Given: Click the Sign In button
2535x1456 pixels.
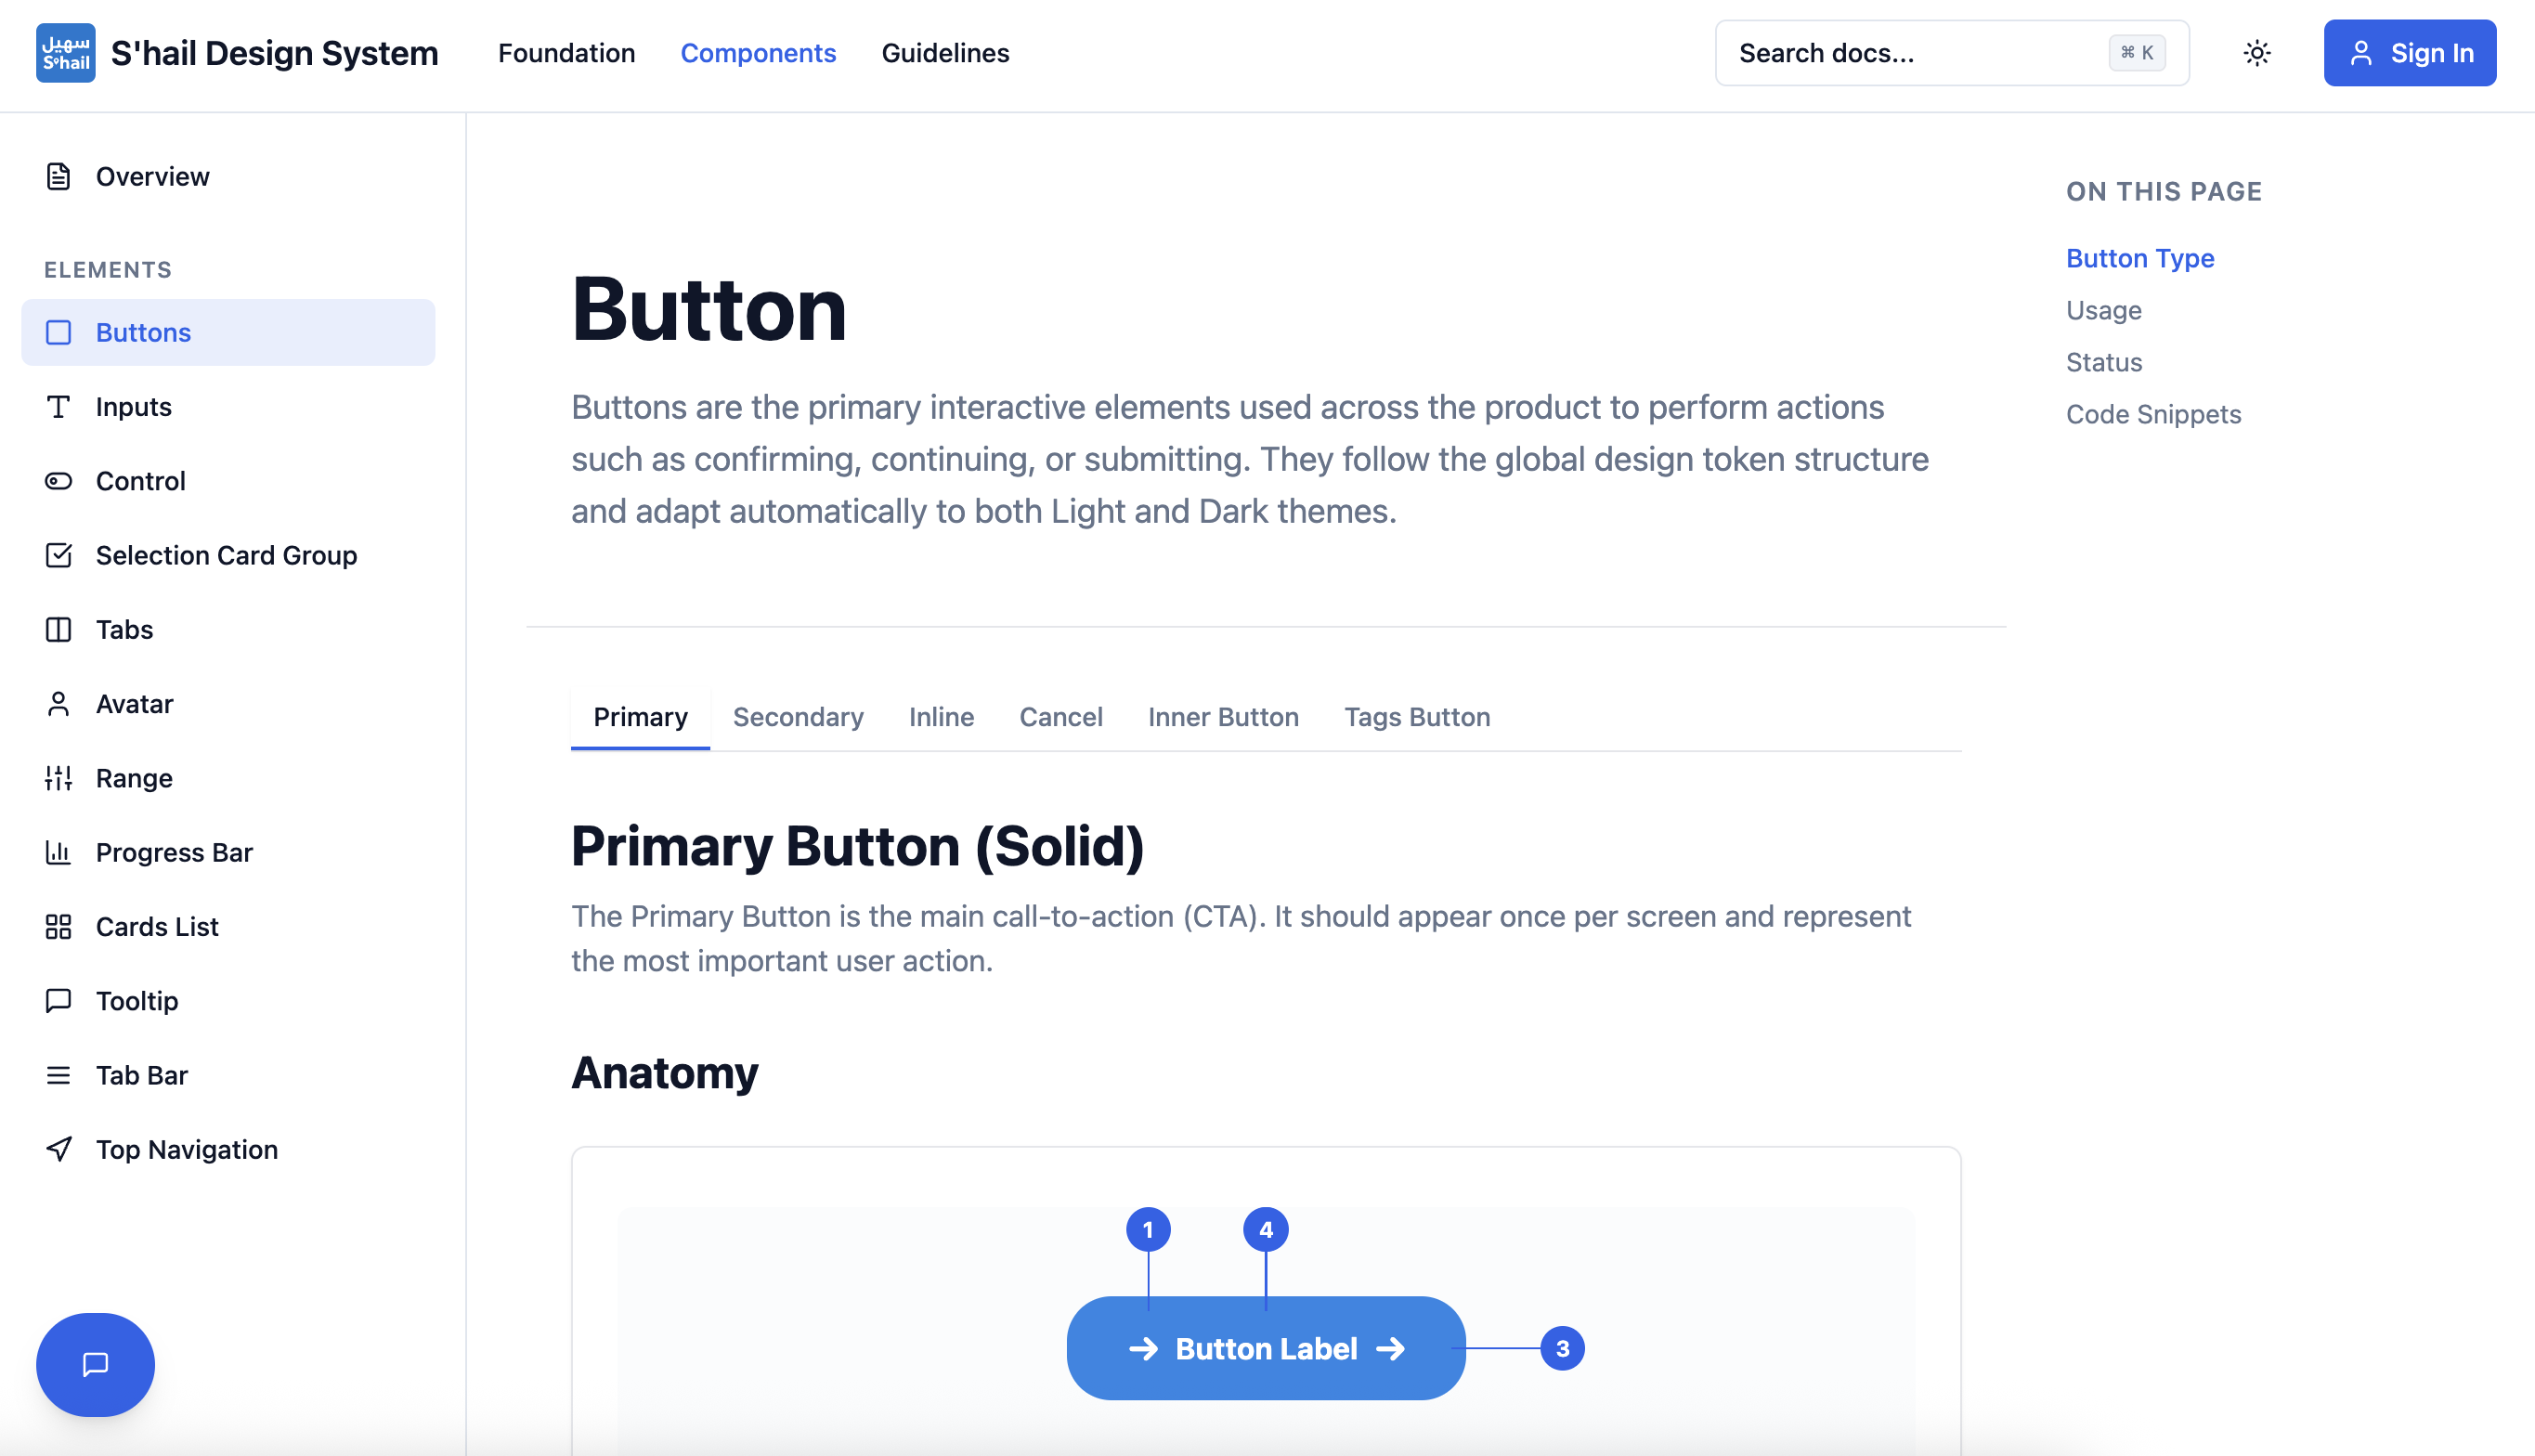Looking at the screenshot, I should pyautogui.click(x=2410, y=53).
